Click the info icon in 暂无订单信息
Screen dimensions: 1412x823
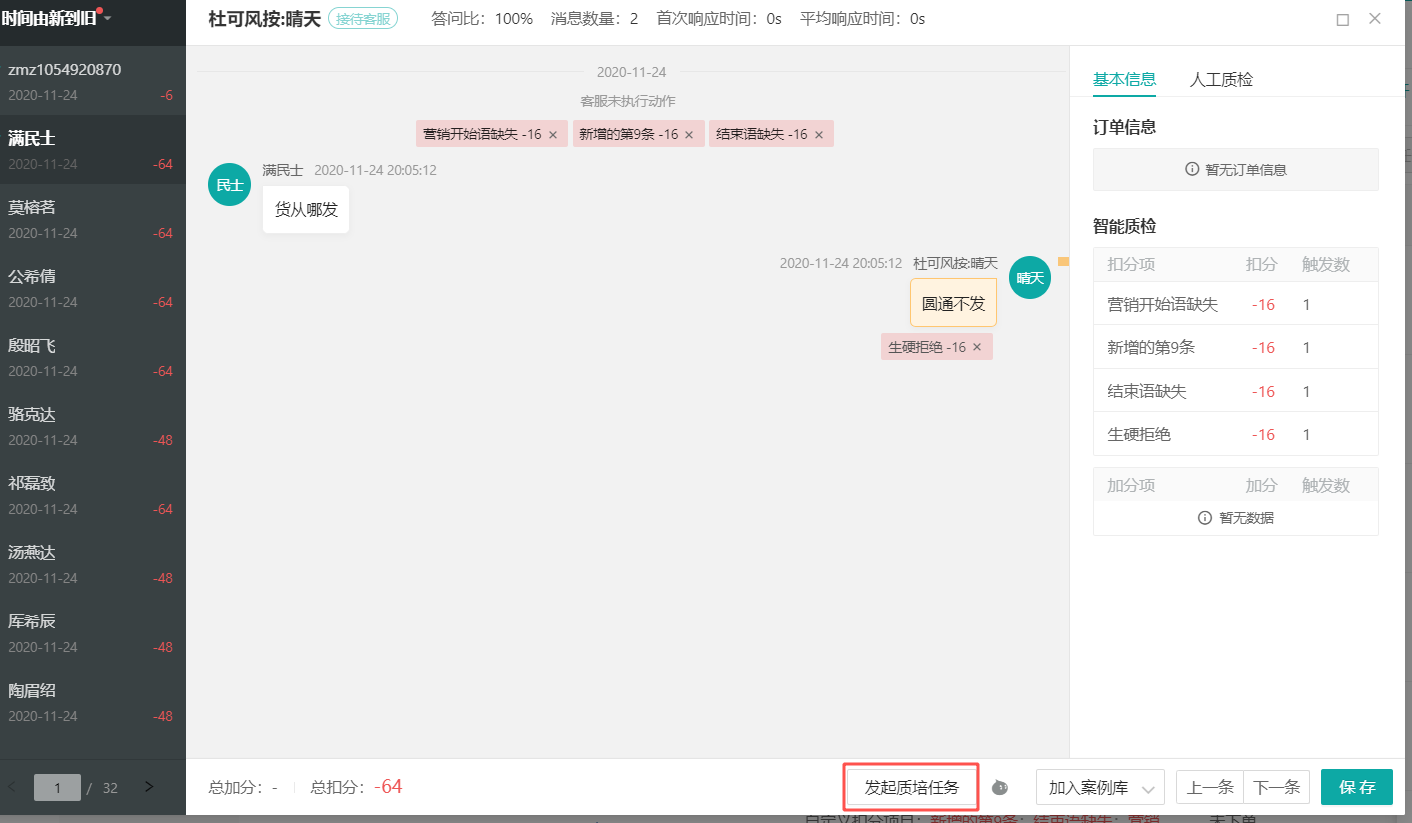pos(1192,169)
